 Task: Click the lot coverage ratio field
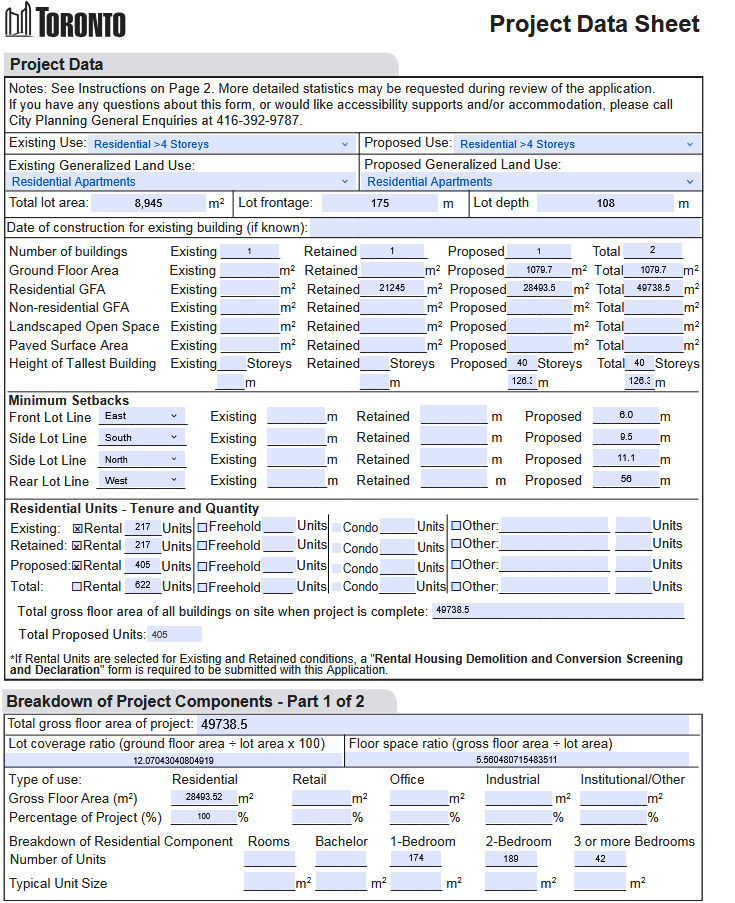pyautogui.click(x=174, y=760)
